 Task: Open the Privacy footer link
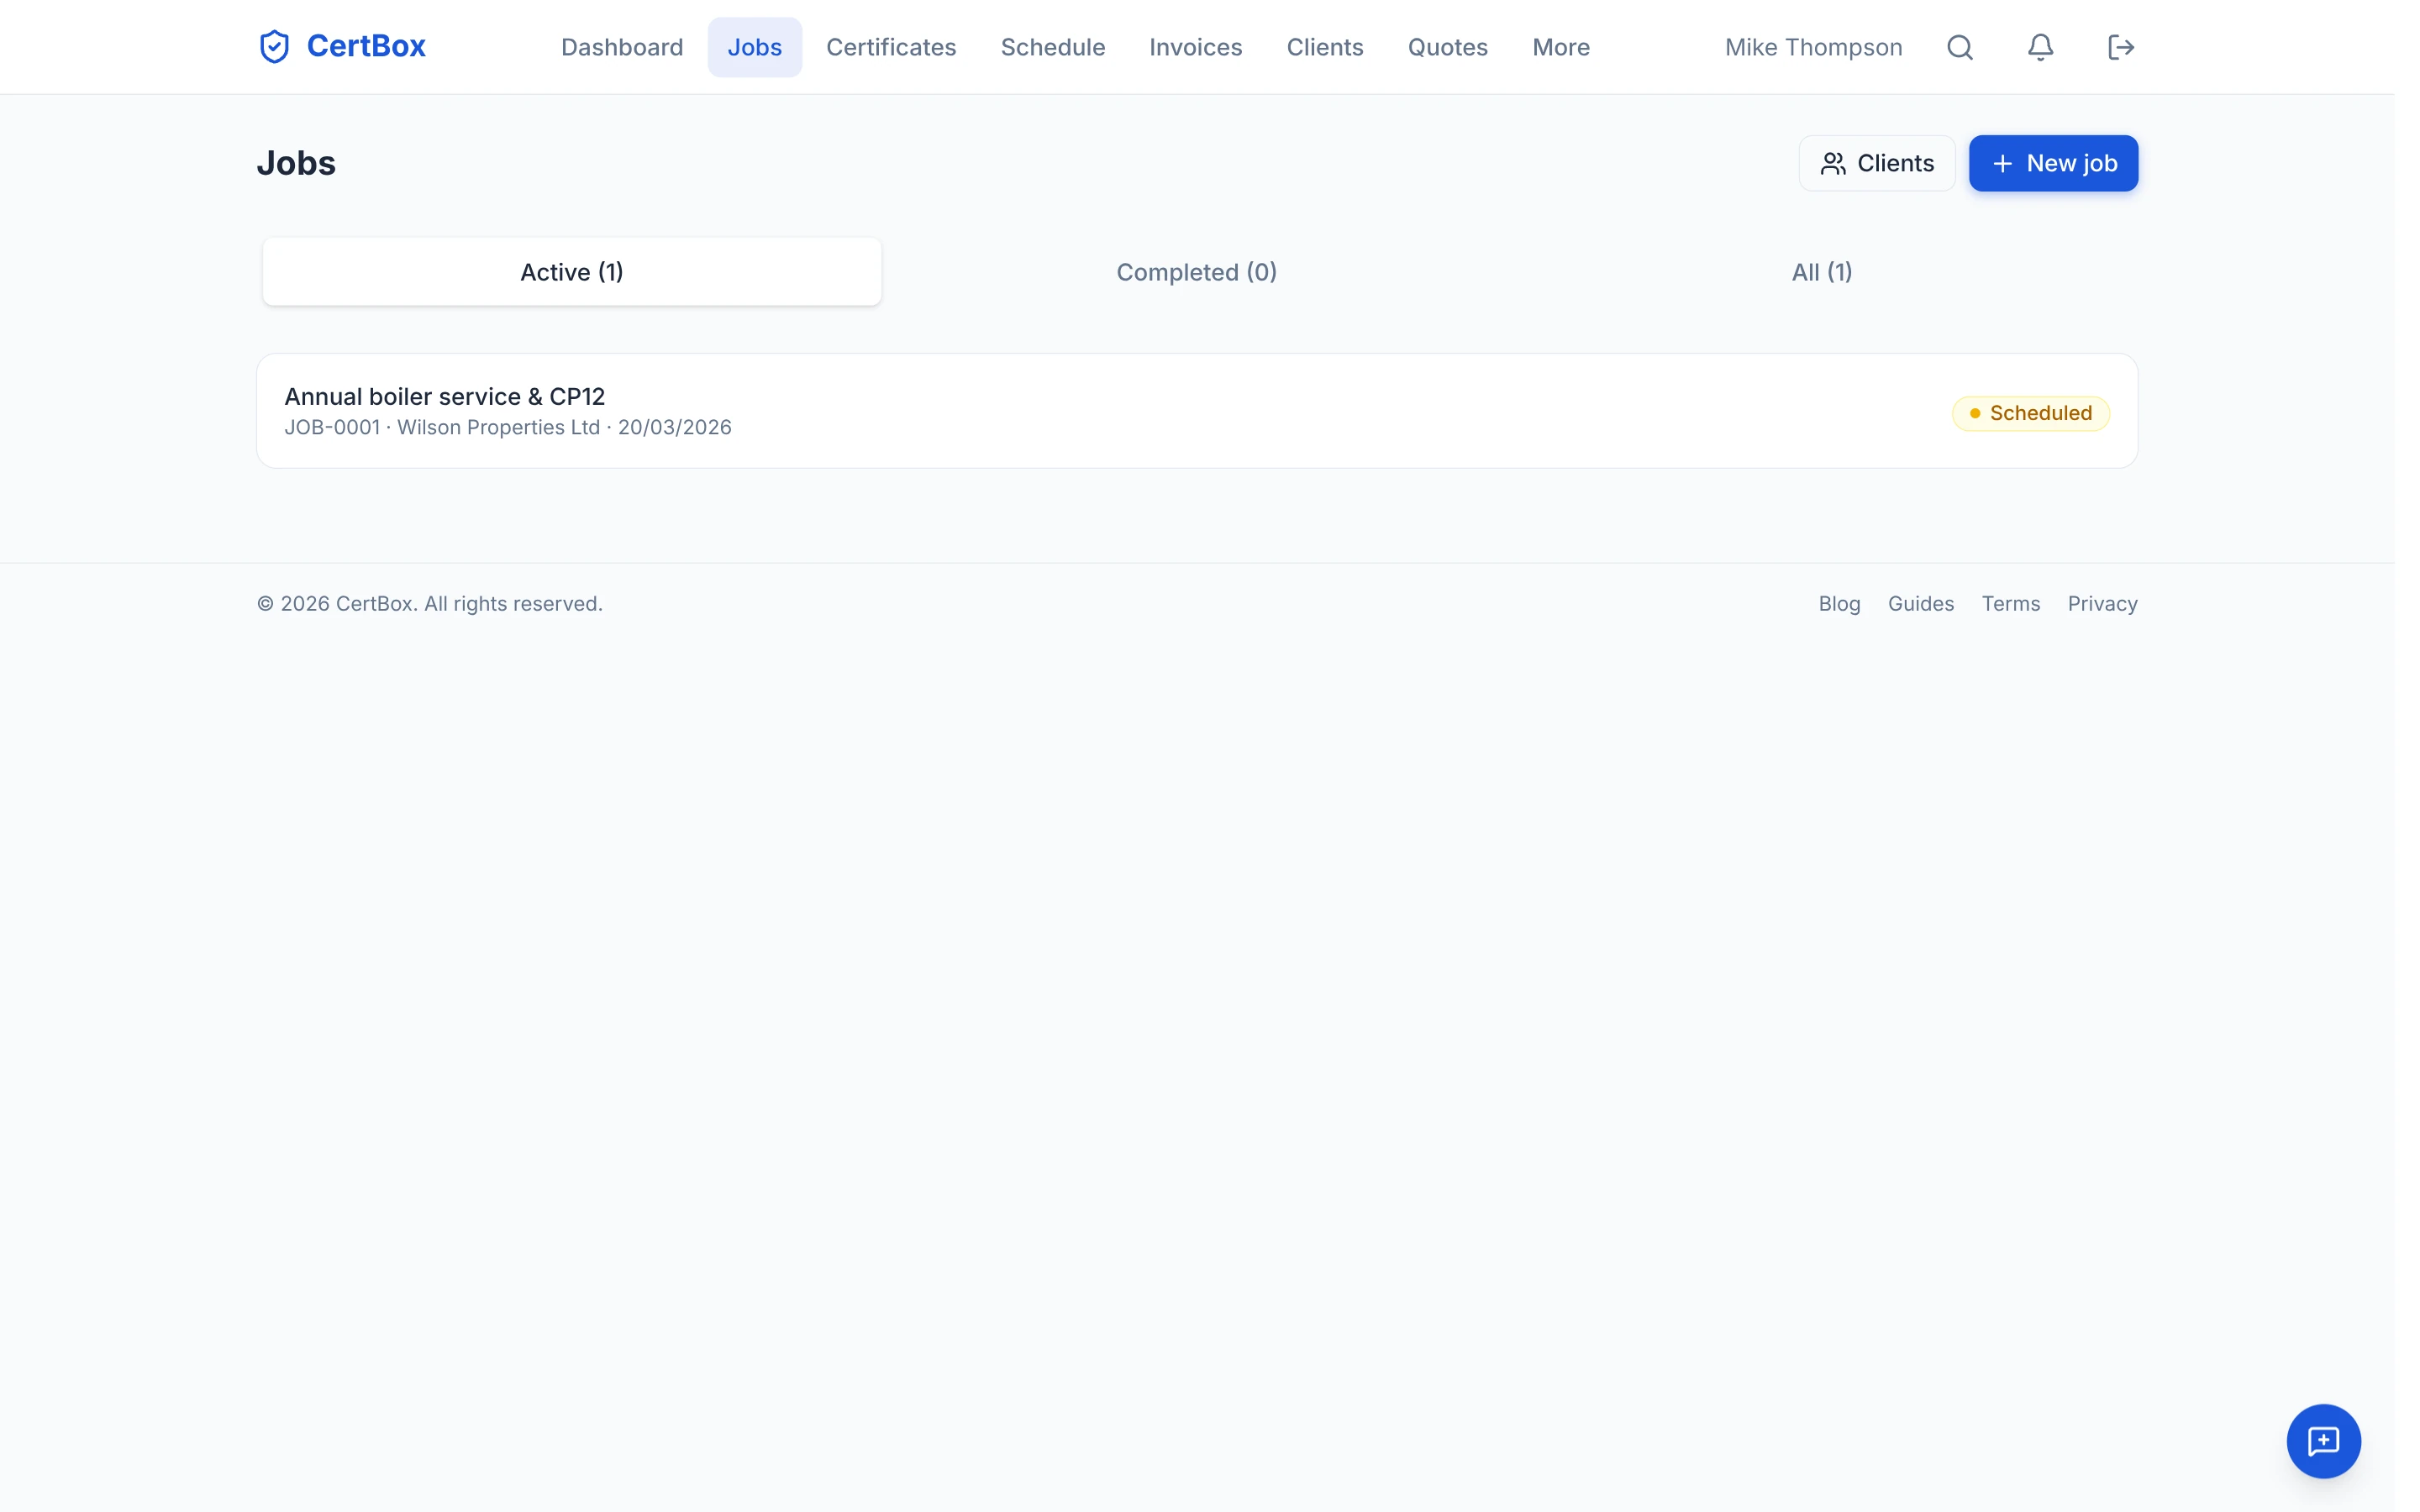click(2102, 604)
